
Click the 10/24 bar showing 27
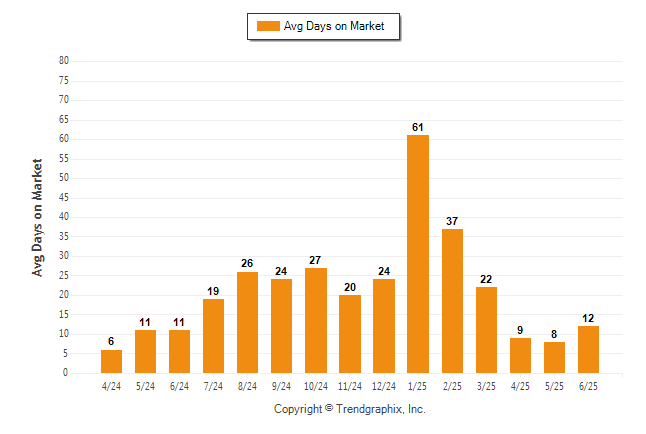click(x=316, y=321)
